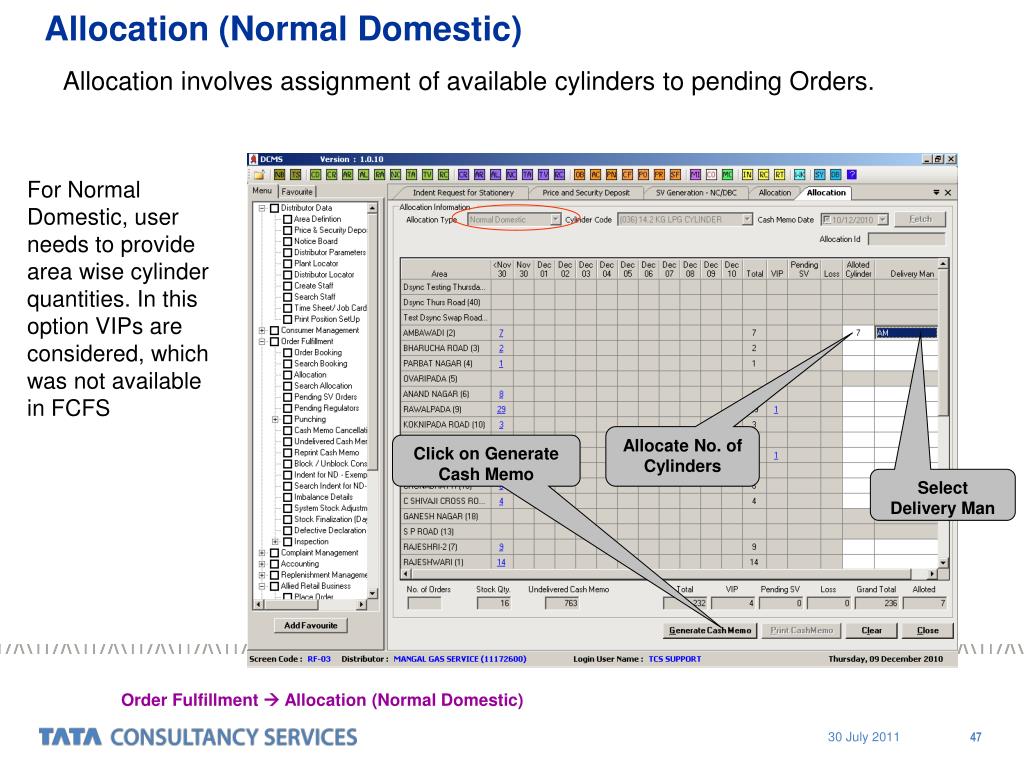
Task: Expand the Accounting tree node
Action: (x=263, y=564)
